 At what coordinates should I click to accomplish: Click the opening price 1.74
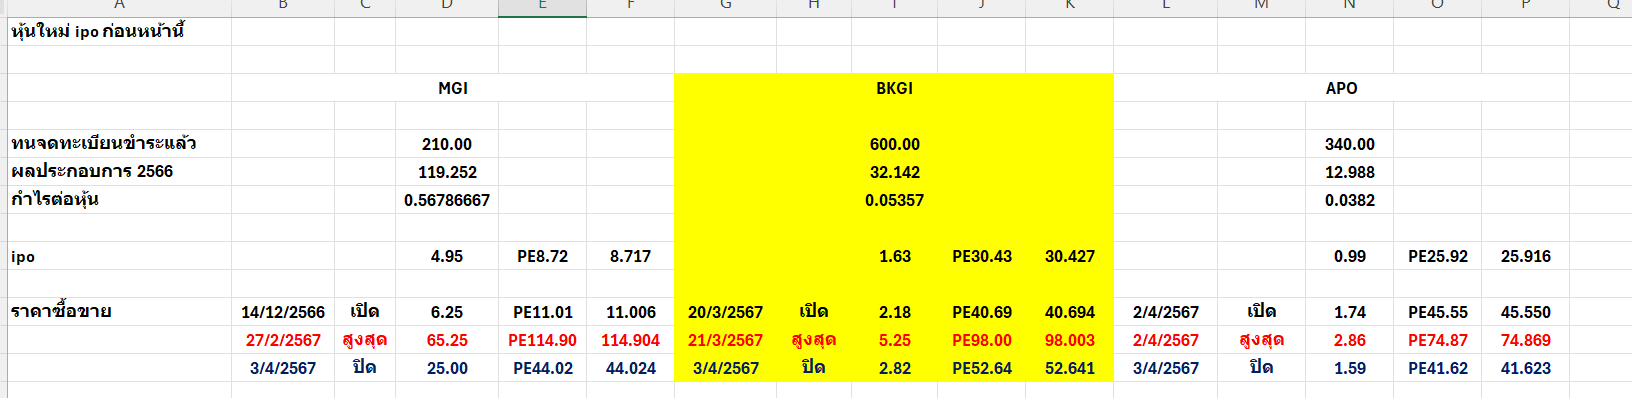[1349, 312]
